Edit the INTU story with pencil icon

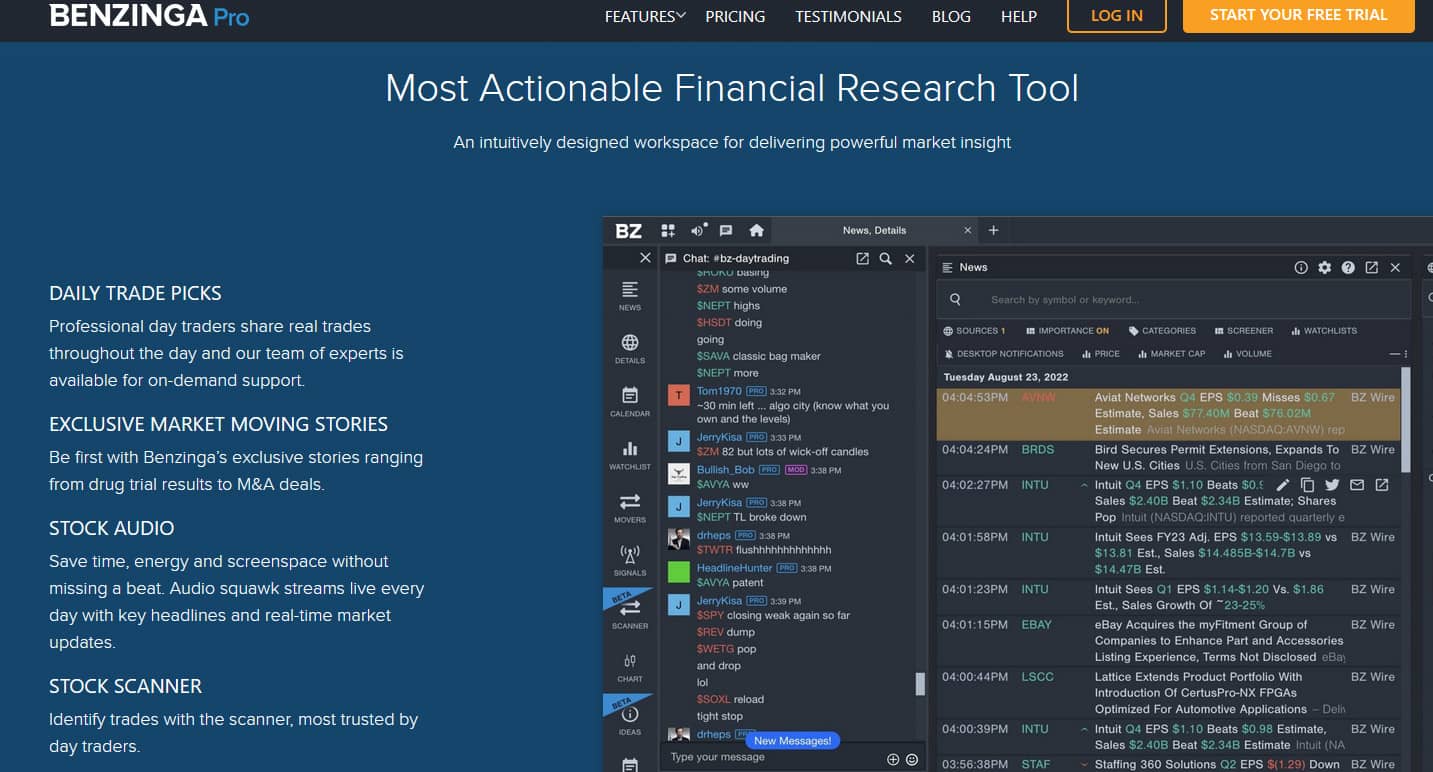(1283, 485)
